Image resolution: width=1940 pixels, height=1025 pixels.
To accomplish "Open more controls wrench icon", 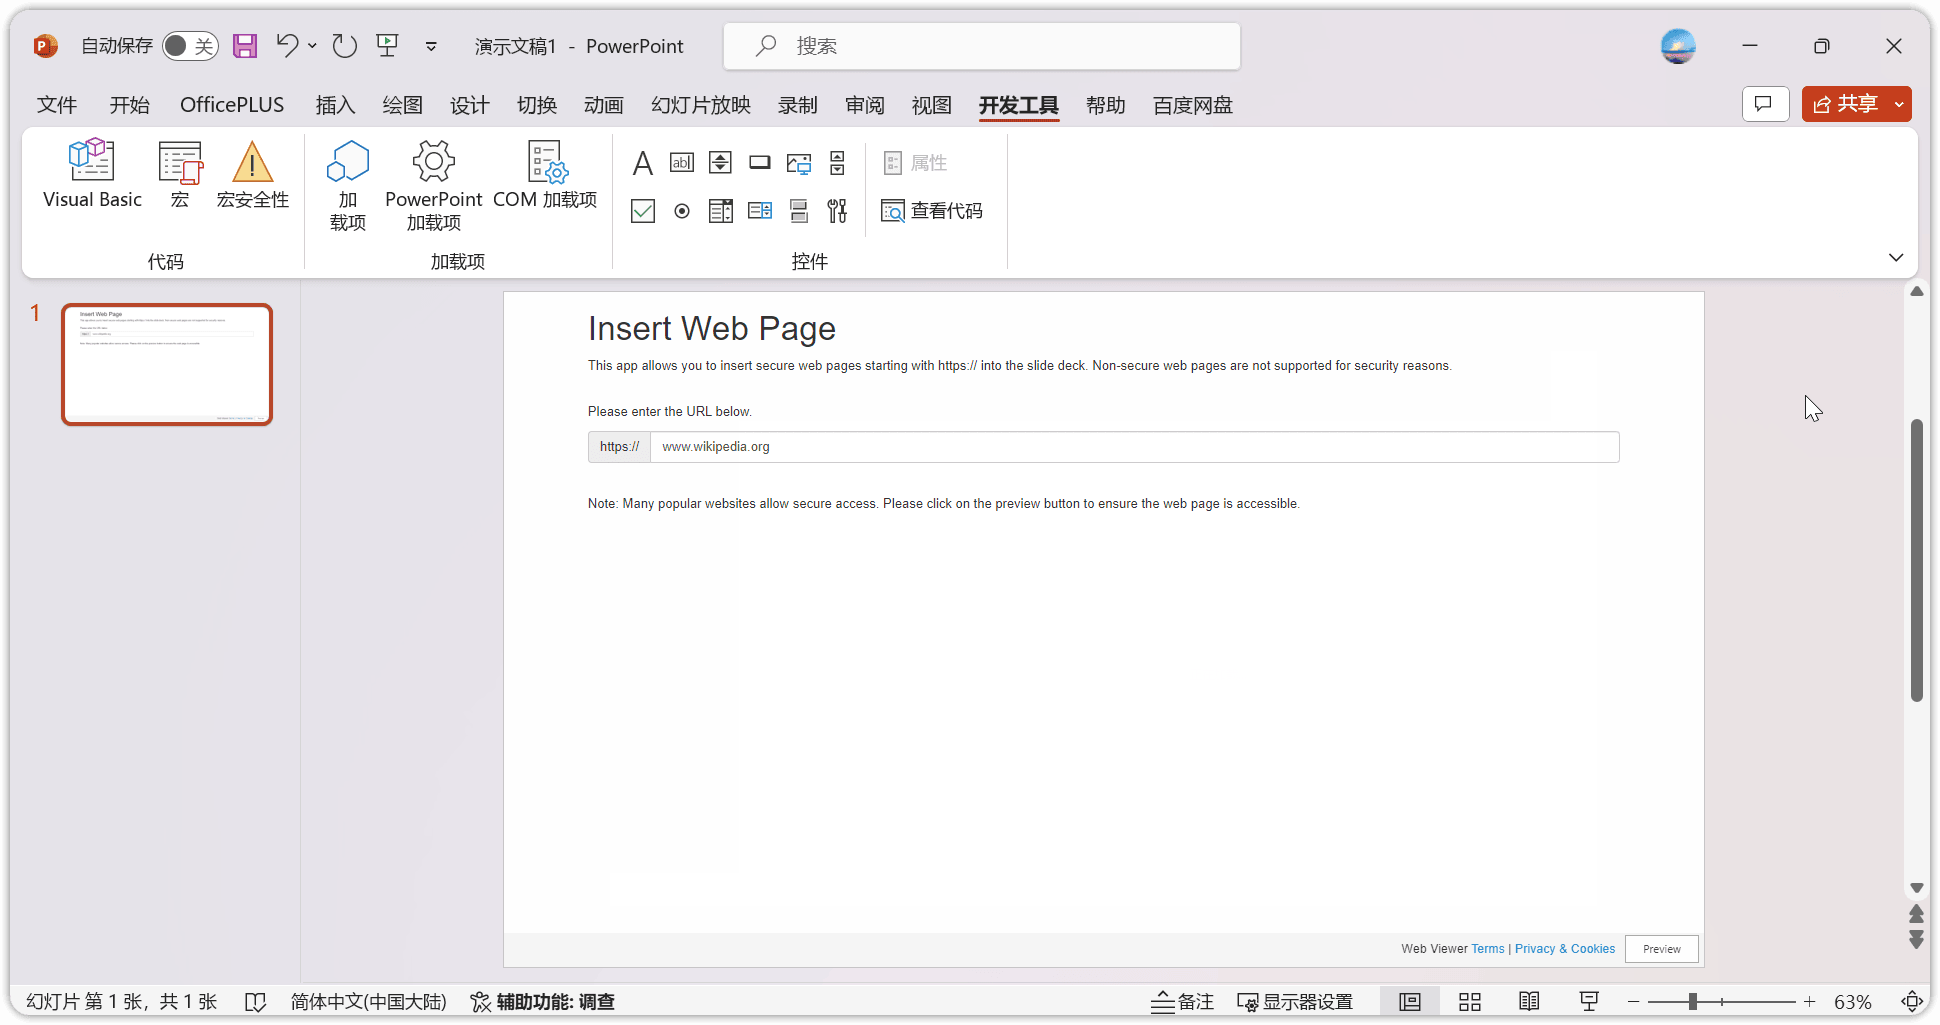I will click(x=837, y=211).
